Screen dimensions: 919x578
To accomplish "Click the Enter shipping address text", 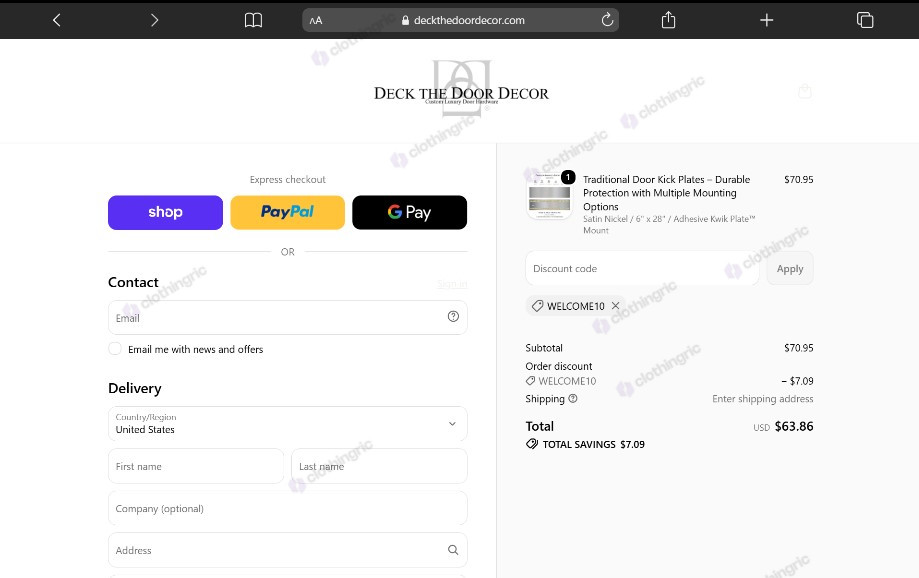I will pyautogui.click(x=763, y=399).
